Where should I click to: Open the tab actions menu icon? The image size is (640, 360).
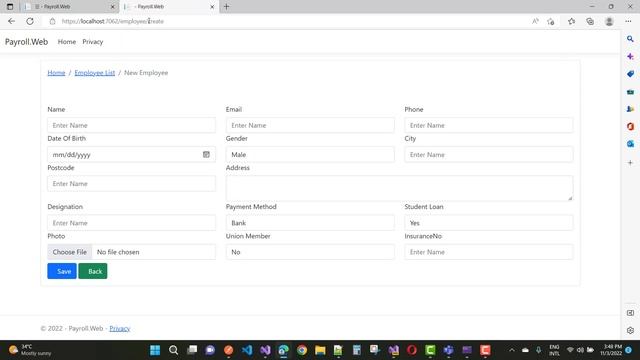10,7
